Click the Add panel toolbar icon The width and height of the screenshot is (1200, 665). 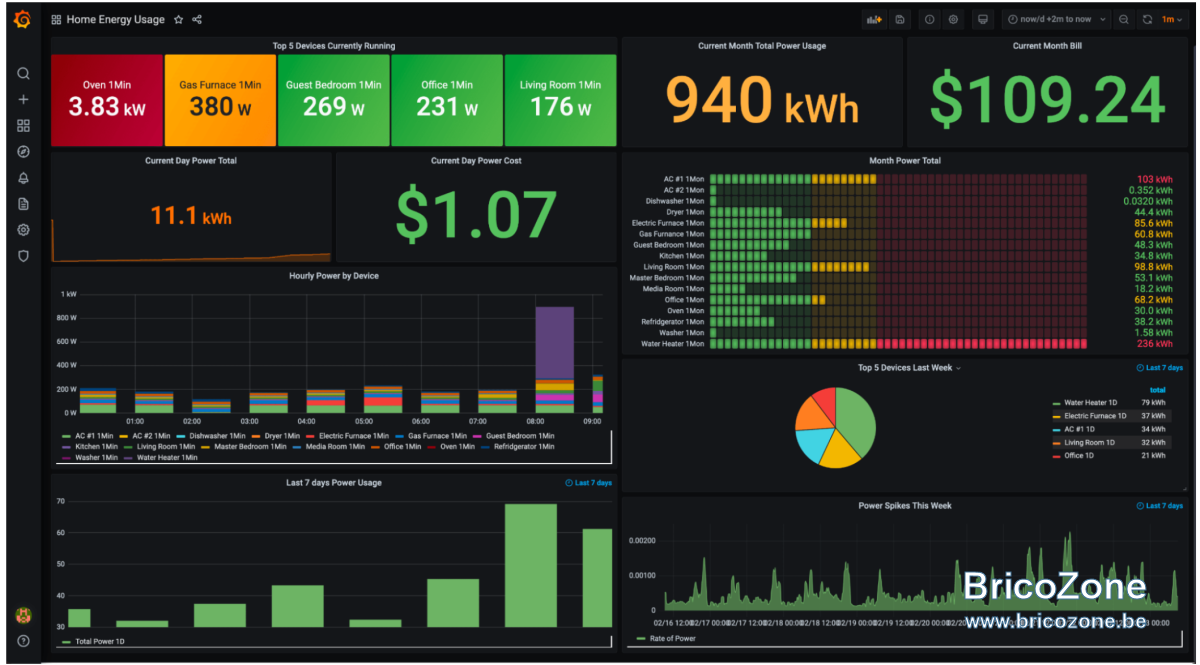coord(874,19)
